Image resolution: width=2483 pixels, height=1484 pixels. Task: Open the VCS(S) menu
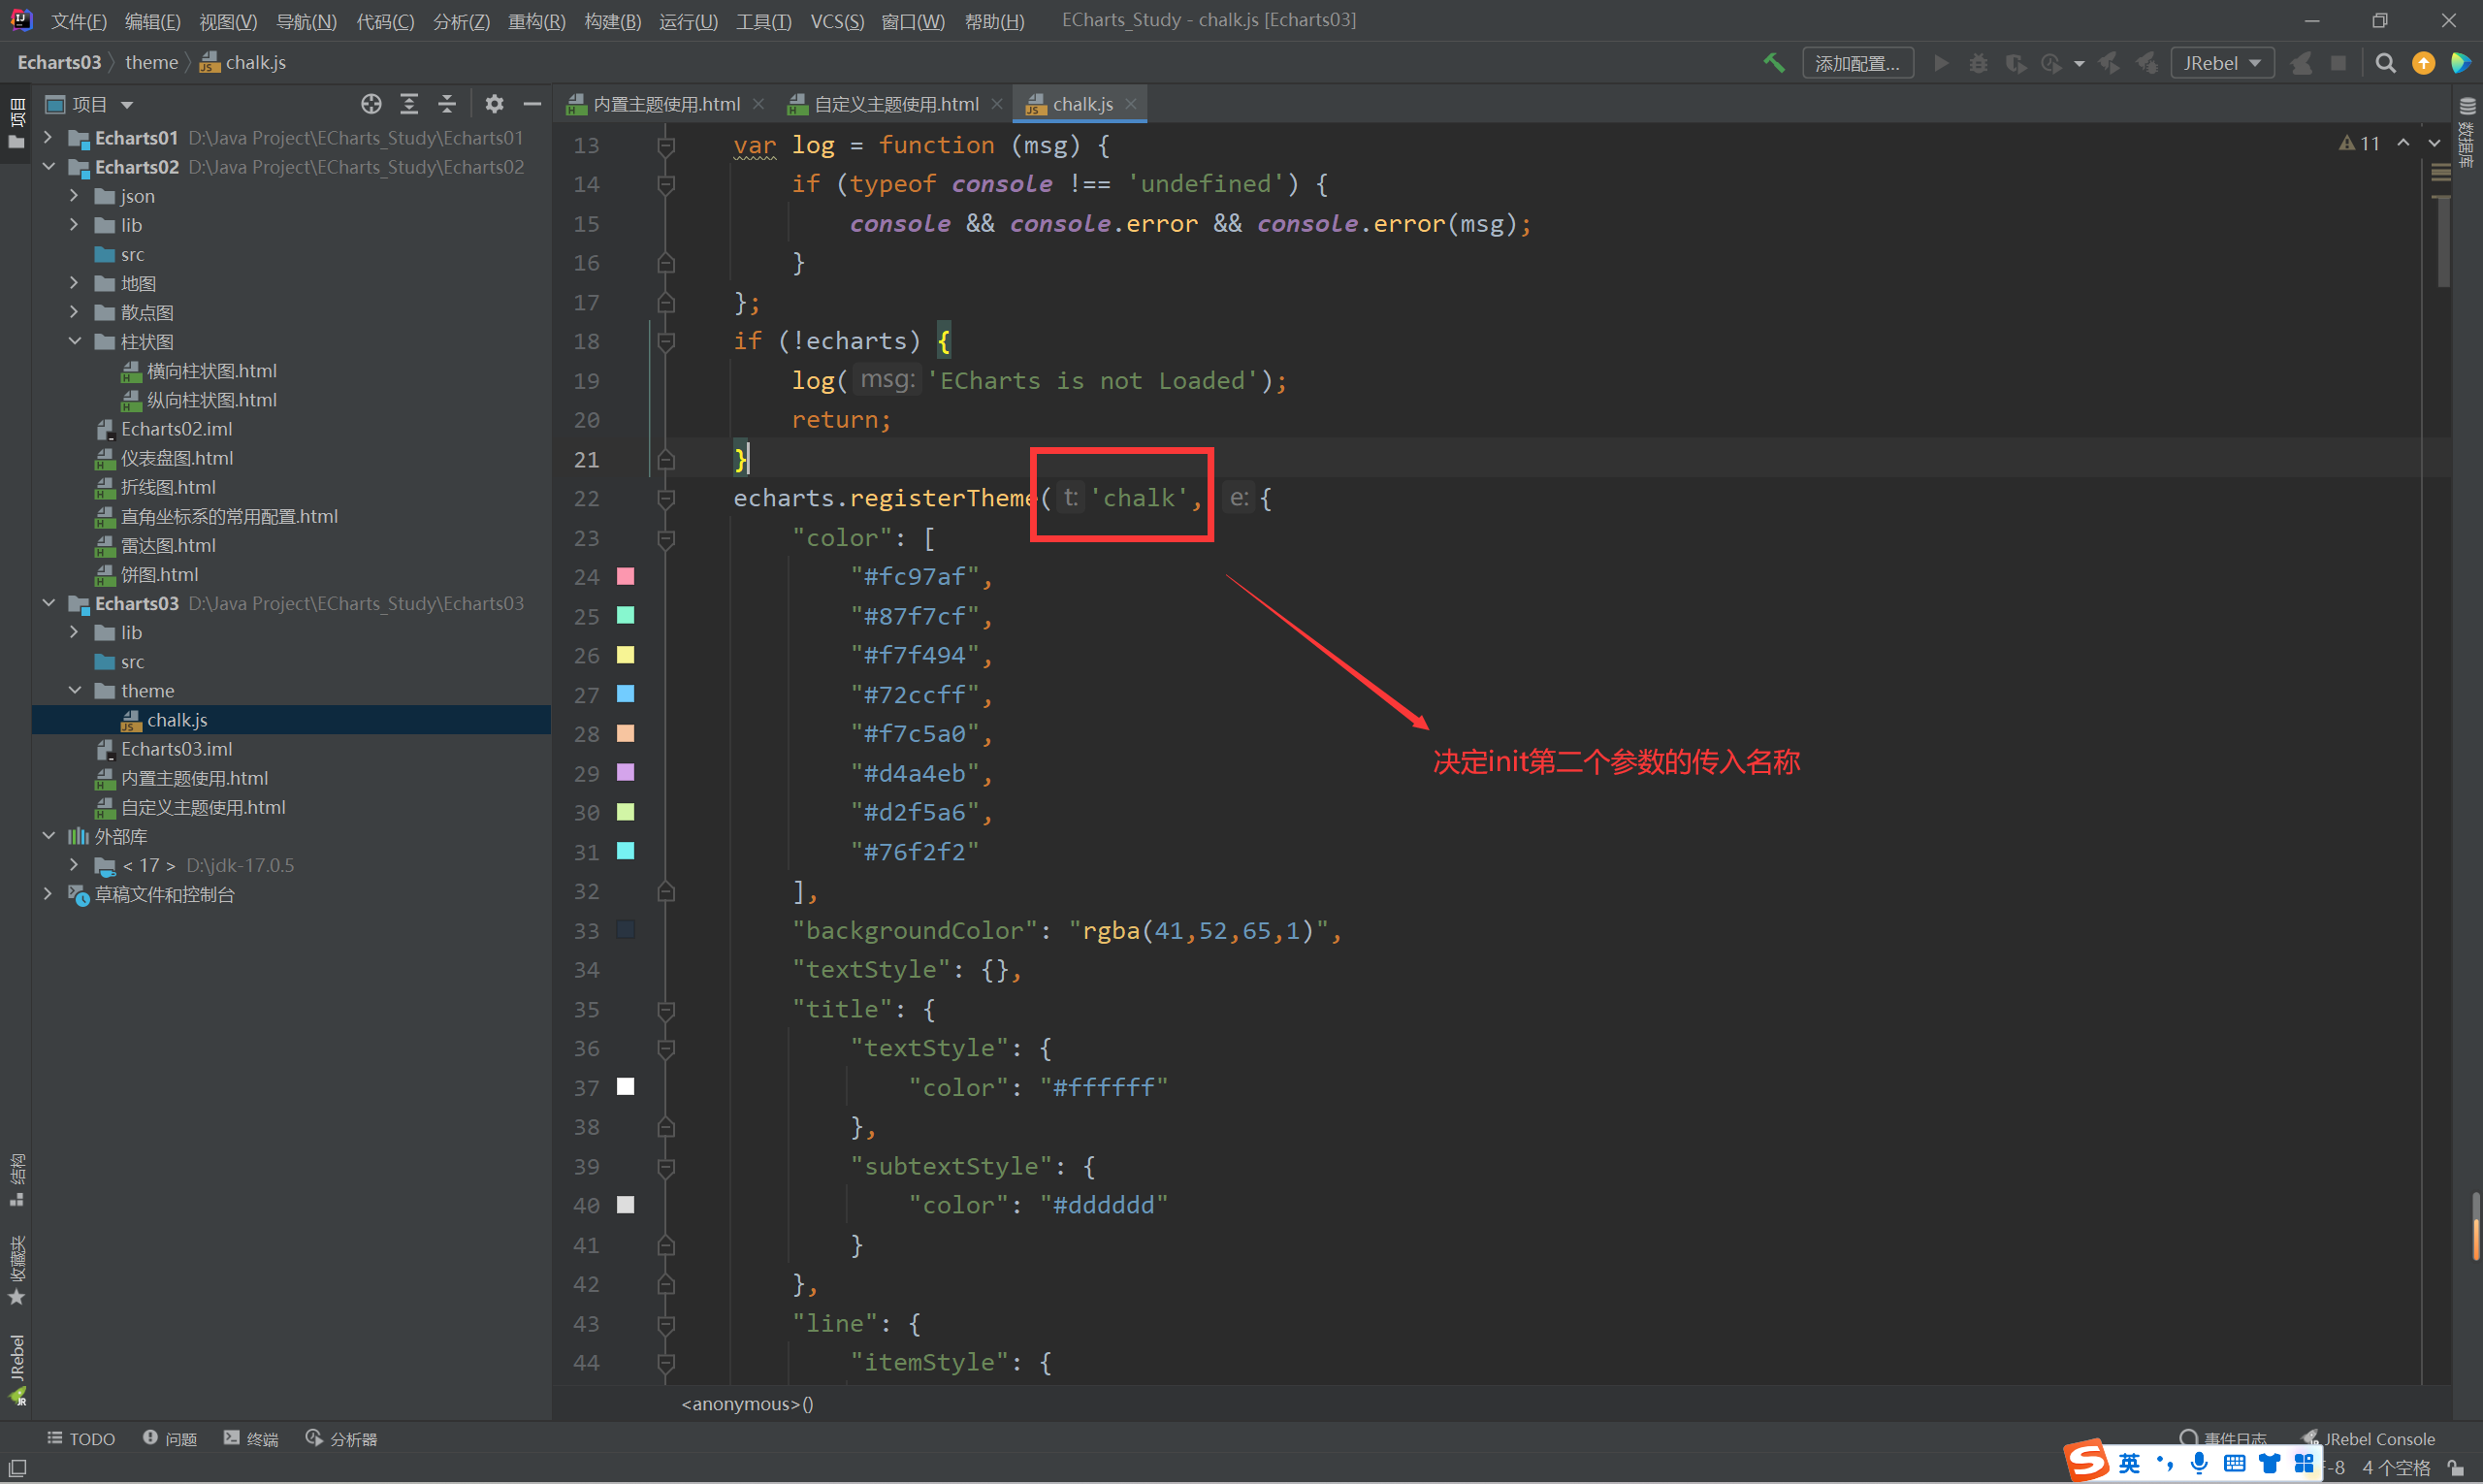point(836,21)
